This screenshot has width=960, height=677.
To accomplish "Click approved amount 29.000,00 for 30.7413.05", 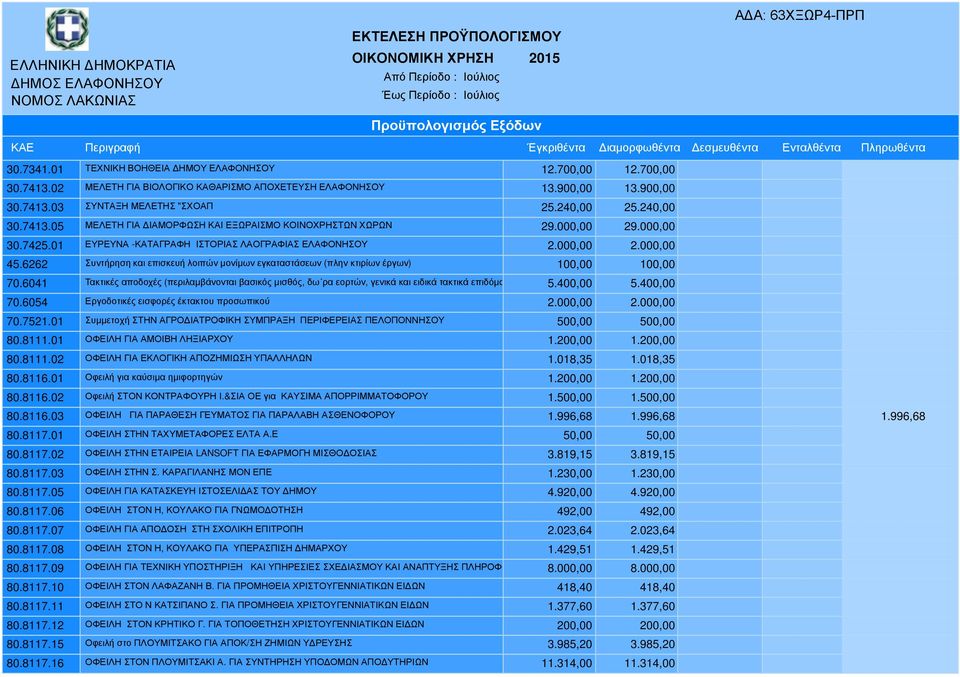I will click(566, 226).
